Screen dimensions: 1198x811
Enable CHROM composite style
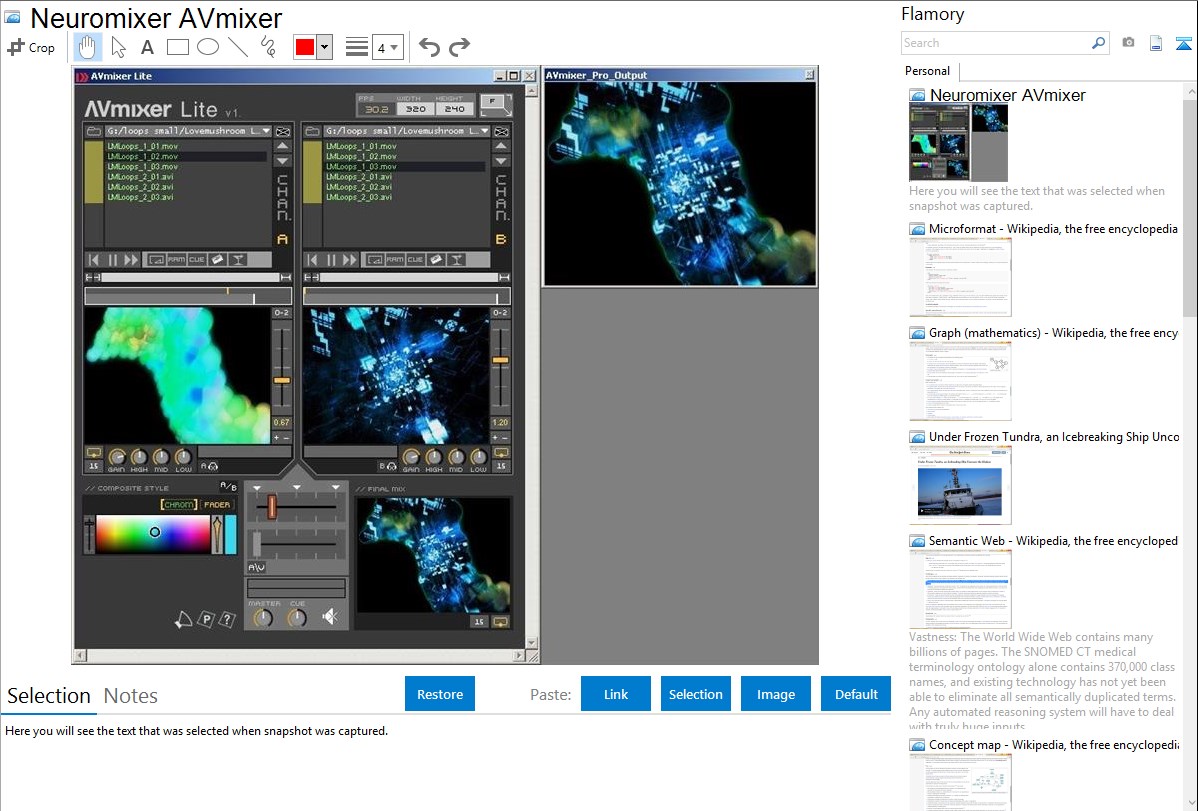coord(179,504)
